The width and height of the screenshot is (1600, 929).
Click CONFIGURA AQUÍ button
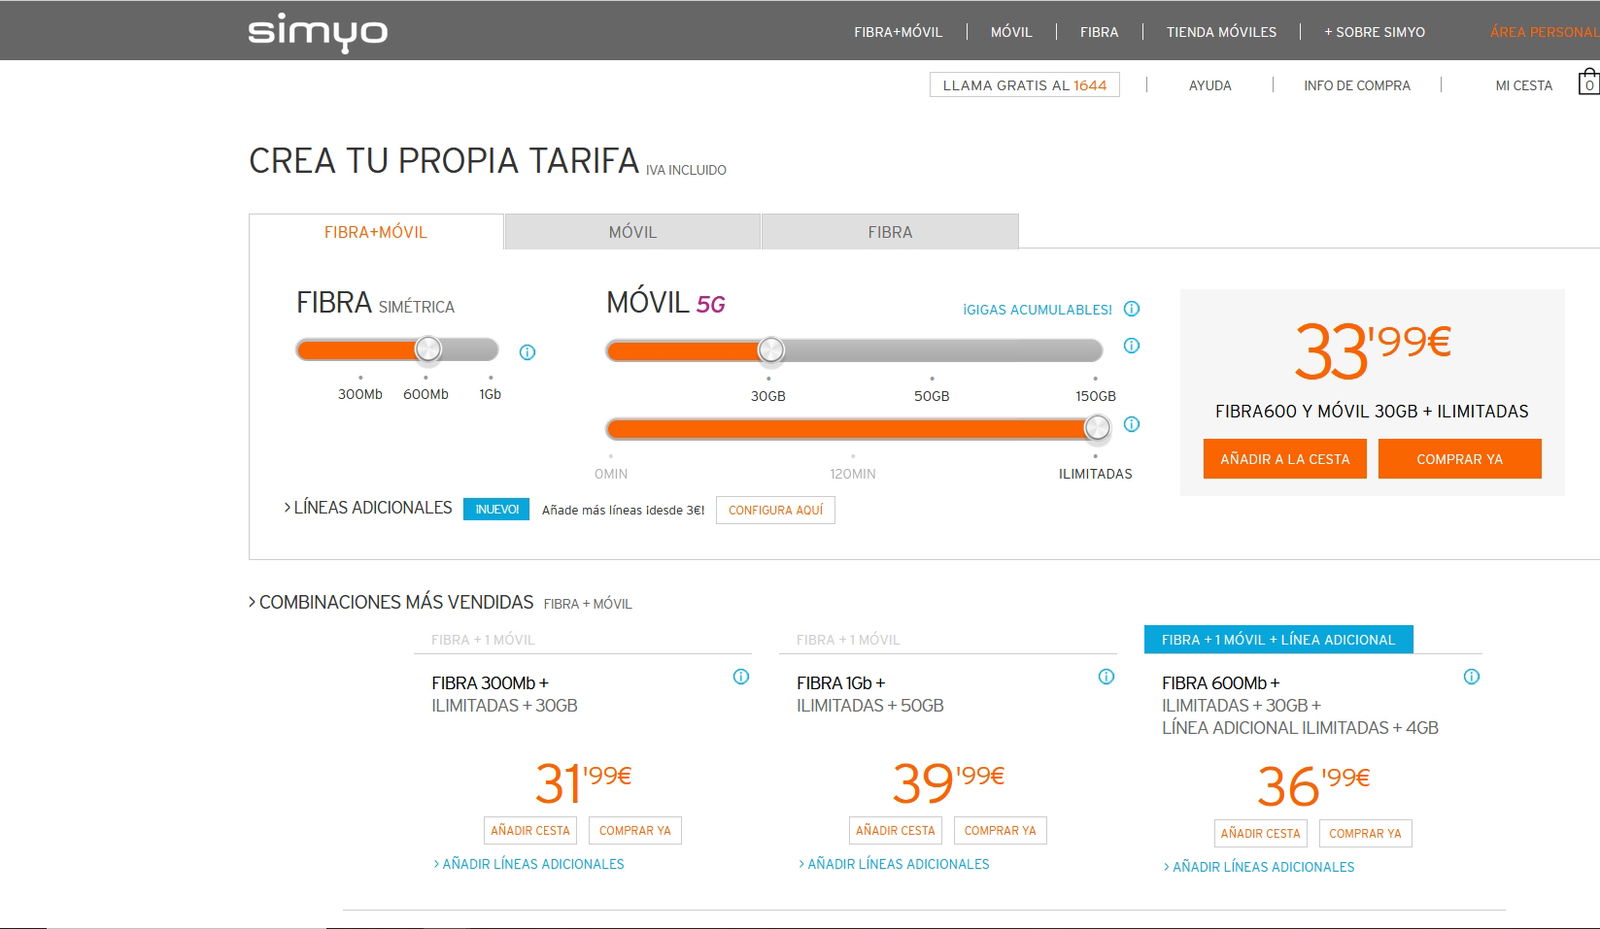click(775, 510)
